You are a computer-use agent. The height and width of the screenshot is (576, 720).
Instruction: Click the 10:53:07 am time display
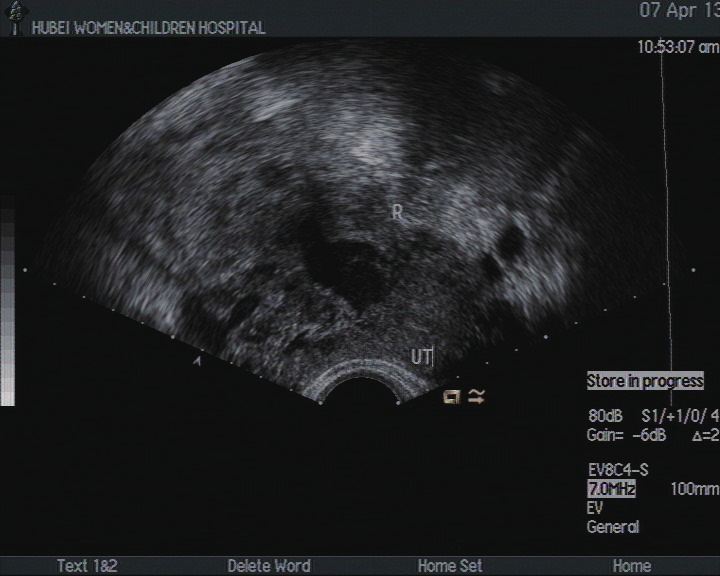click(x=677, y=47)
